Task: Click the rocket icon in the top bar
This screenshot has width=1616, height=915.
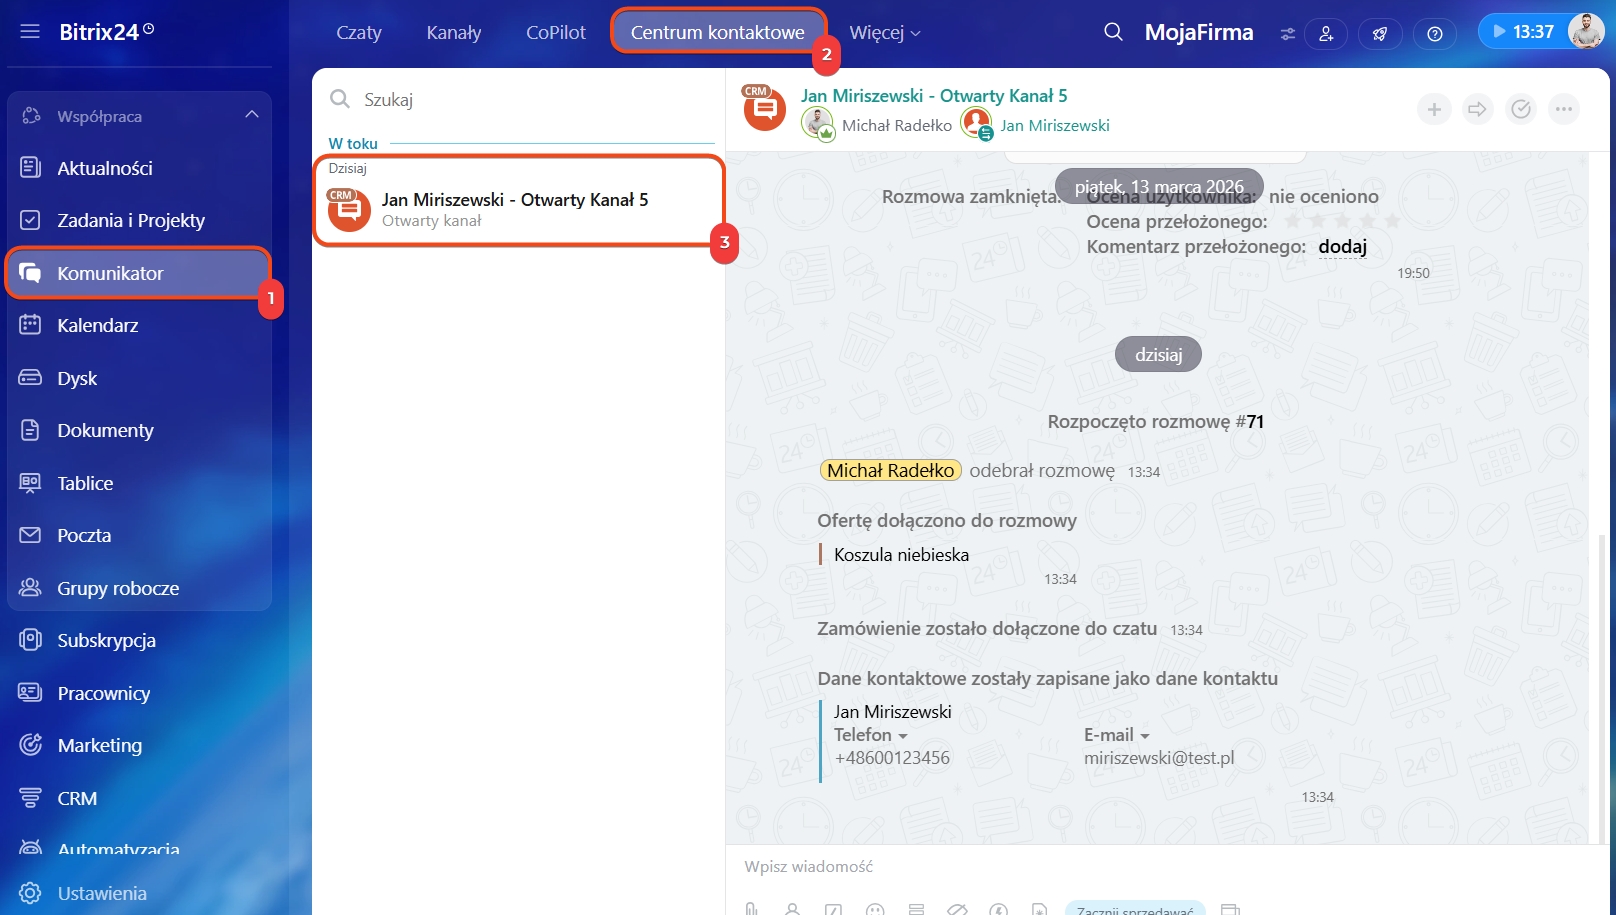Action: [x=1380, y=34]
